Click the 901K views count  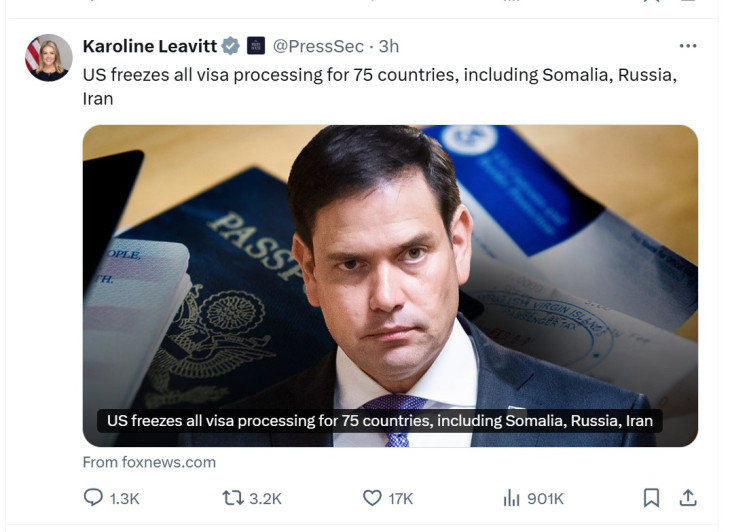tap(545, 498)
